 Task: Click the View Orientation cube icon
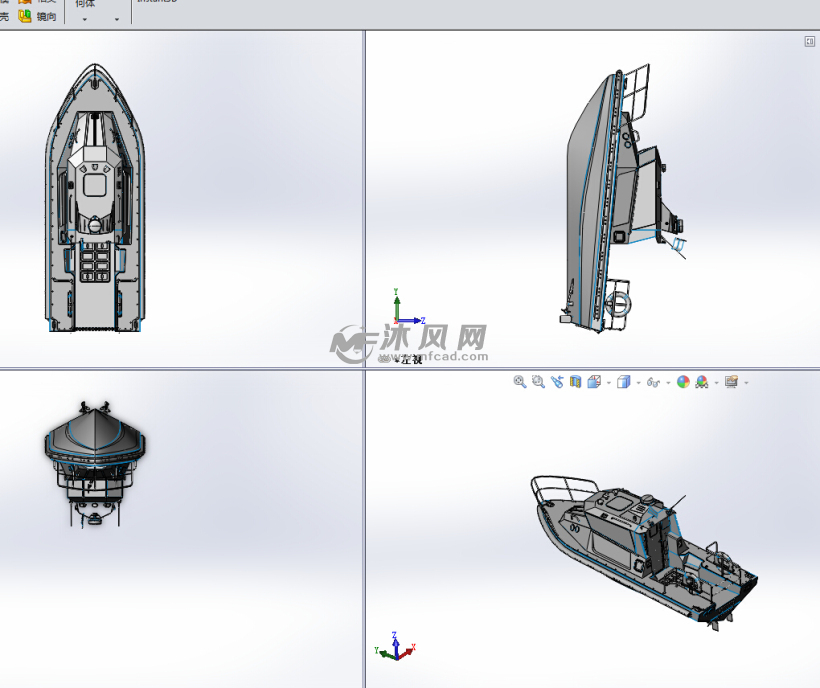coord(594,382)
